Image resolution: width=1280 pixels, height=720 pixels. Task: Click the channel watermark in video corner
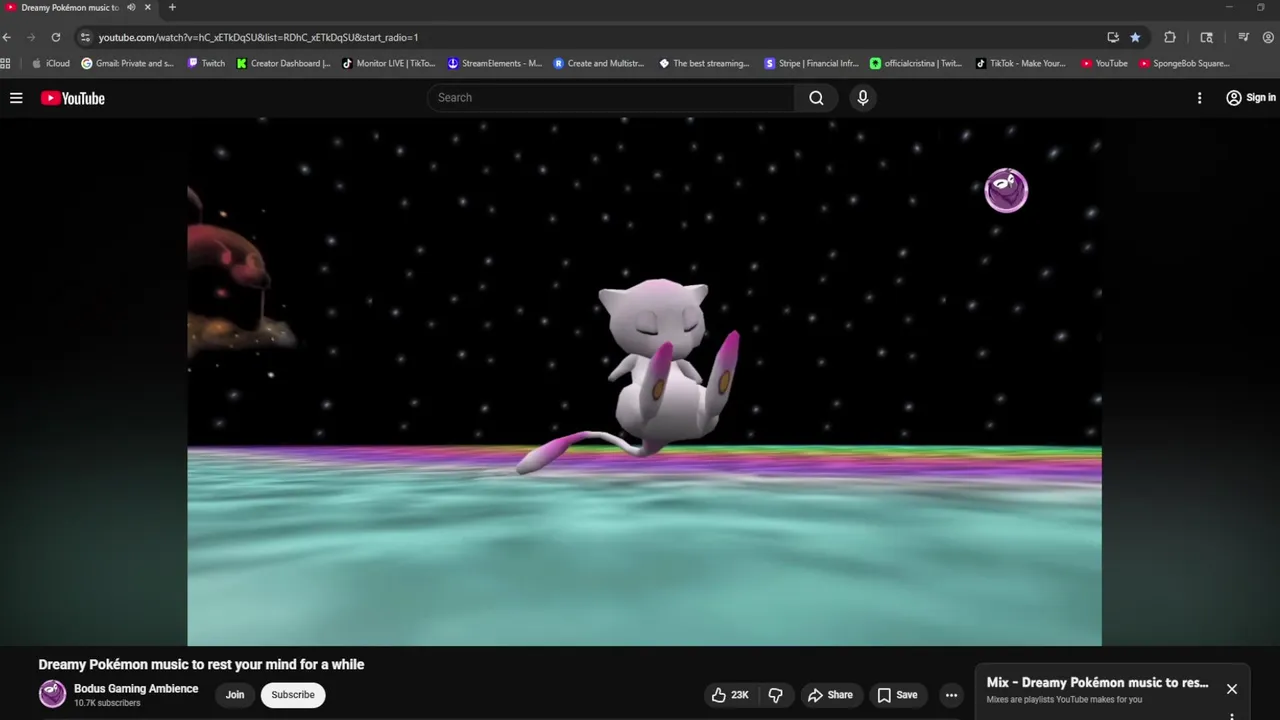coord(1006,190)
